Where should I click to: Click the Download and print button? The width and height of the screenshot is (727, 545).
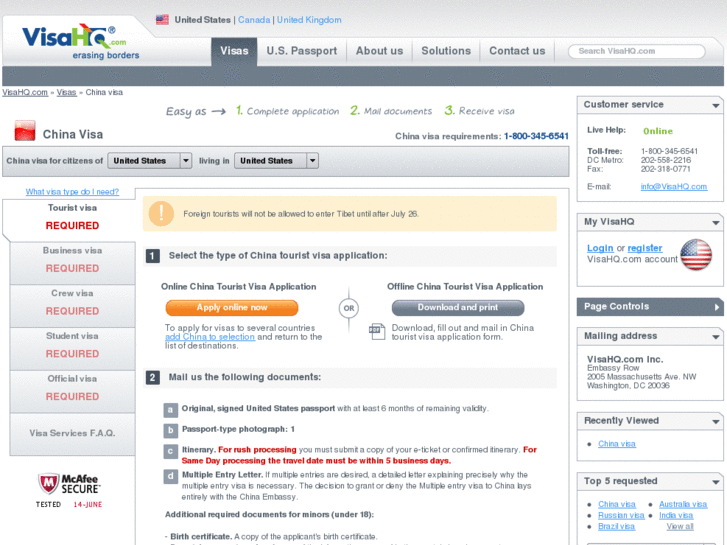458,308
